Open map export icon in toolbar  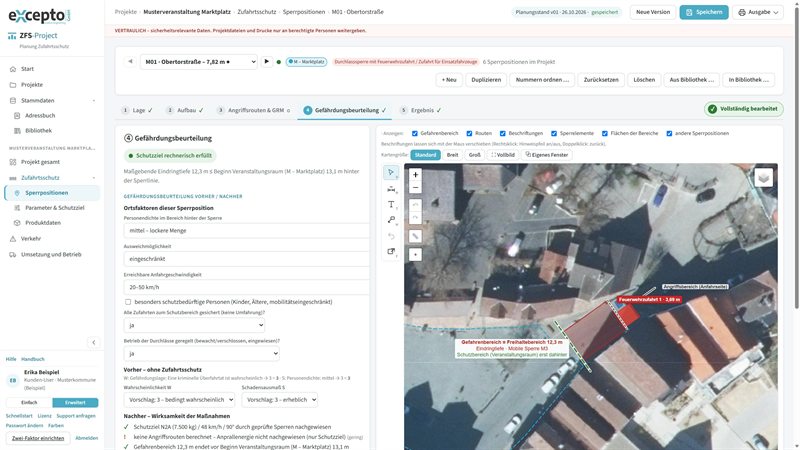pyautogui.click(x=391, y=251)
